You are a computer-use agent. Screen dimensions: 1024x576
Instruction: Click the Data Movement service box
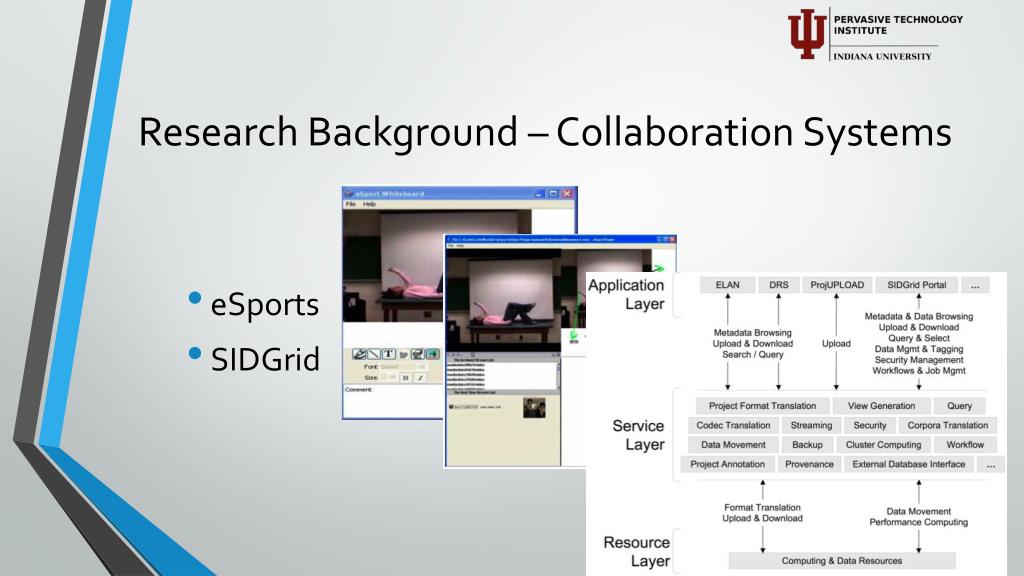point(733,445)
